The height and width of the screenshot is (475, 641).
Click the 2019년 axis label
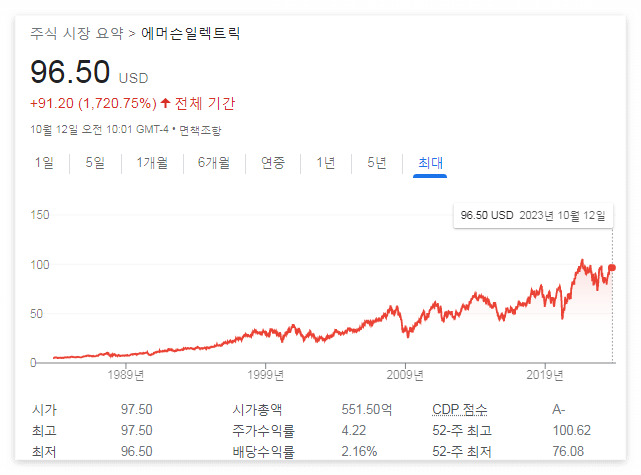[x=545, y=374]
